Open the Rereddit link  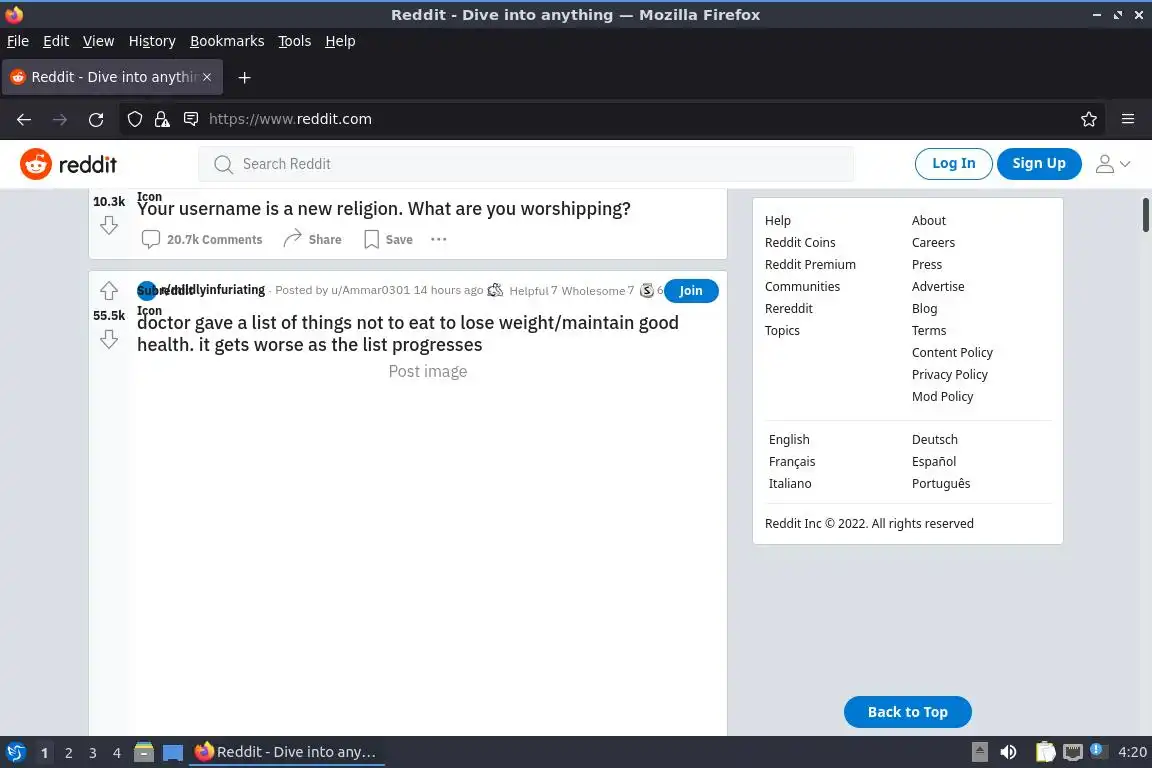pos(788,309)
